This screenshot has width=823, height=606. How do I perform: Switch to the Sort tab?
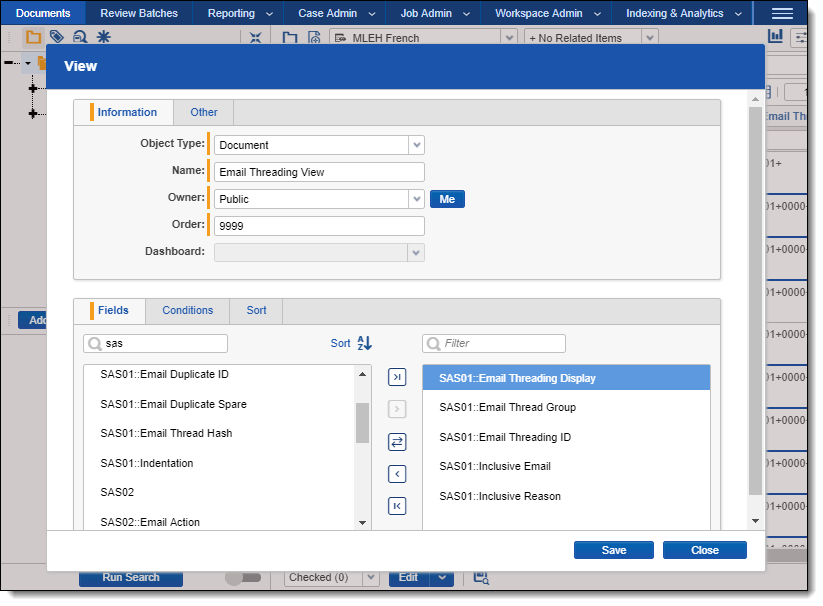(x=257, y=310)
